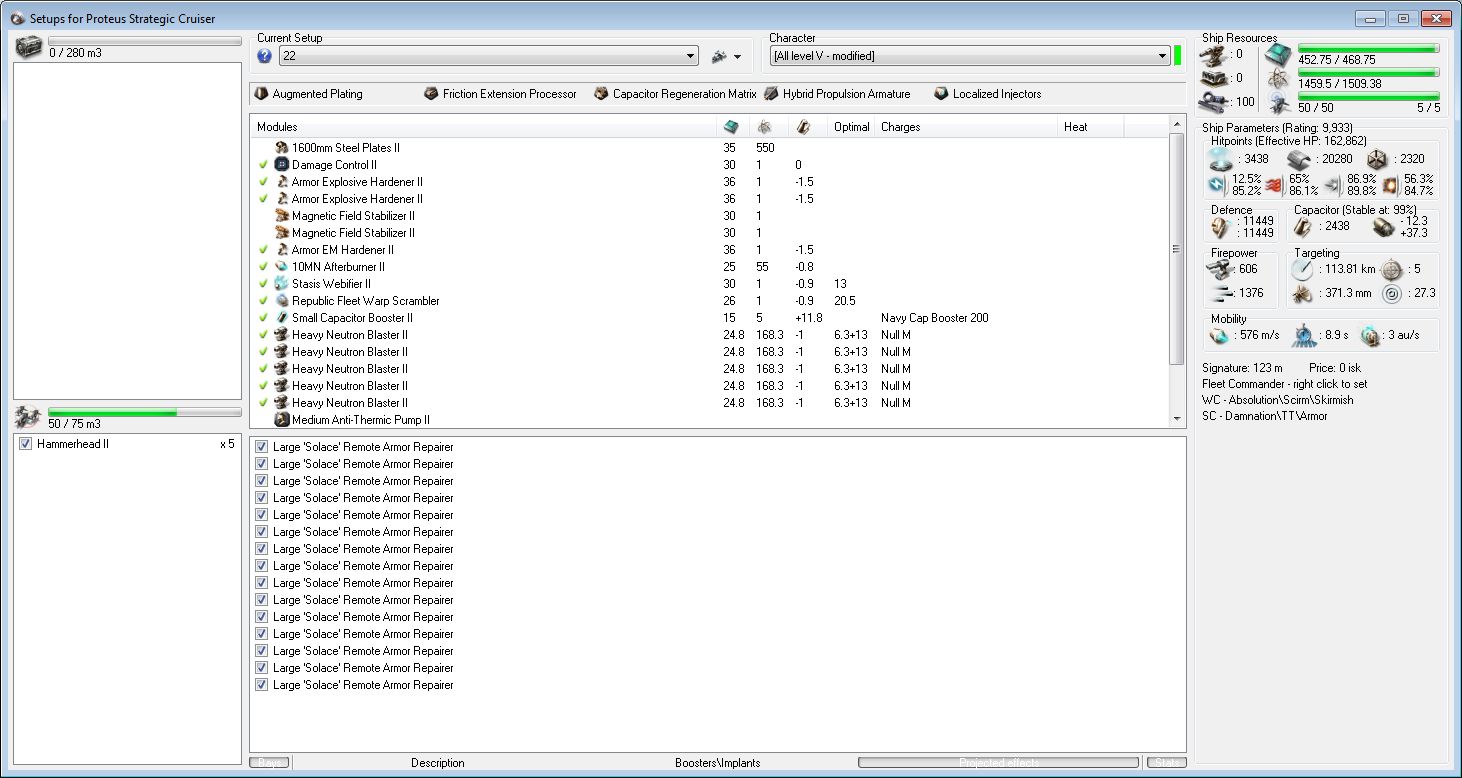Image resolution: width=1462 pixels, height=778 pixels.
Task: Toggle the Damage Control II active checkmark
Action: (264, 165)
